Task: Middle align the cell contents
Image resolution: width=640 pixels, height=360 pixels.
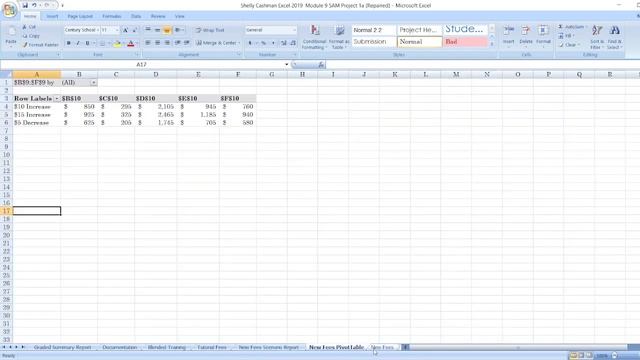Action: click(x=157, y=30)
